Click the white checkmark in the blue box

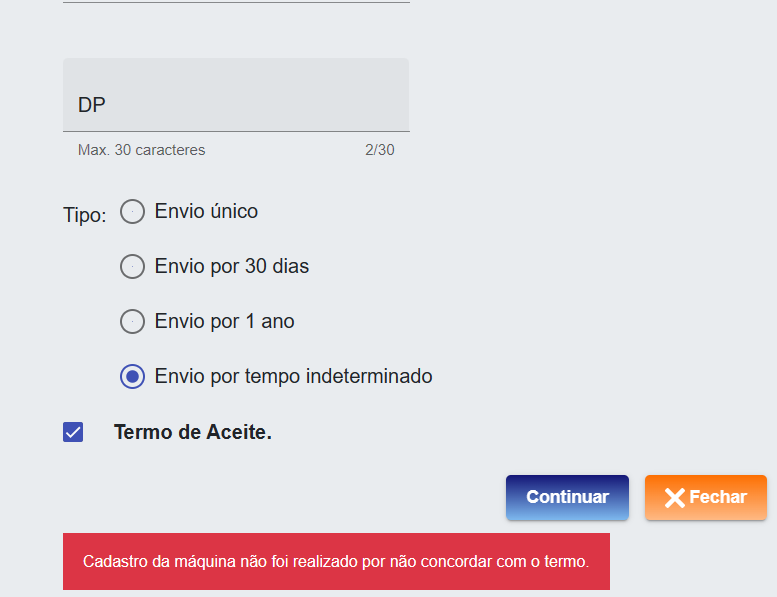(x=73, y=432)
